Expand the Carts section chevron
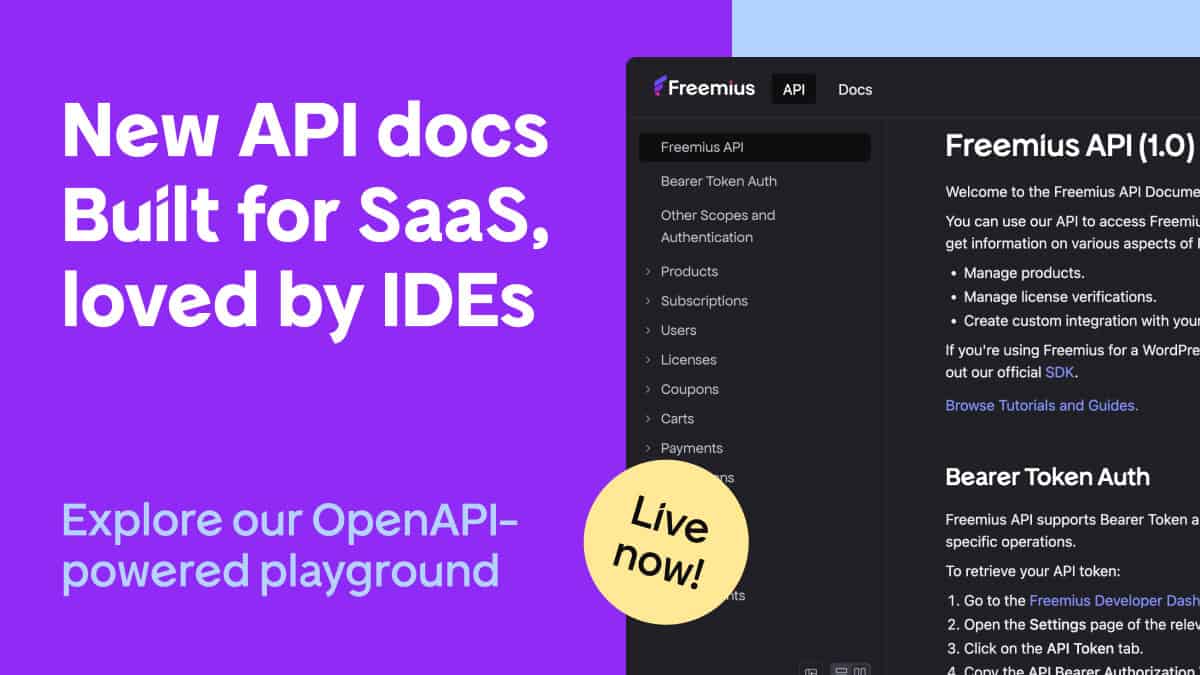1200x675 pixels. pyautogui.click(x=648, y=419)
